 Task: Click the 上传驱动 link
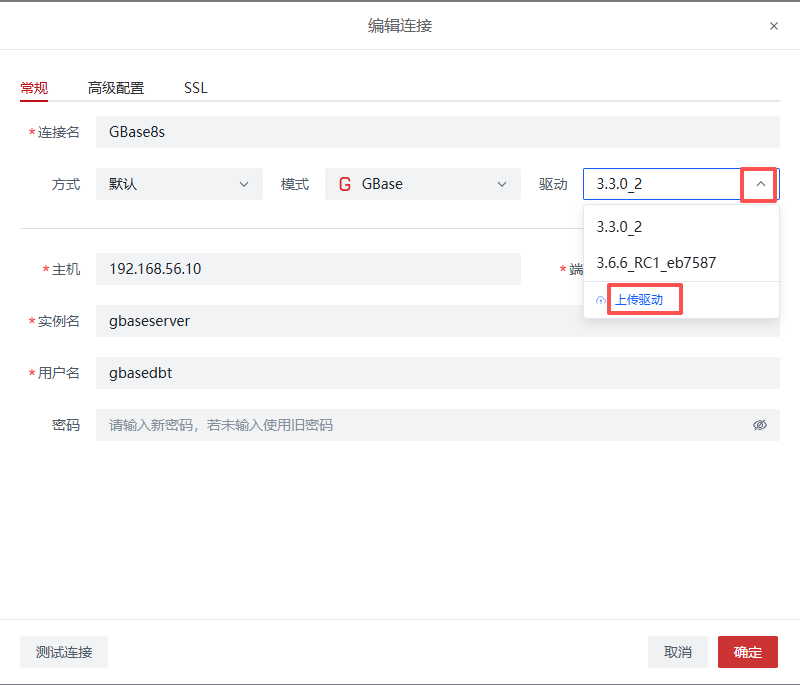[x=639, y=300]
